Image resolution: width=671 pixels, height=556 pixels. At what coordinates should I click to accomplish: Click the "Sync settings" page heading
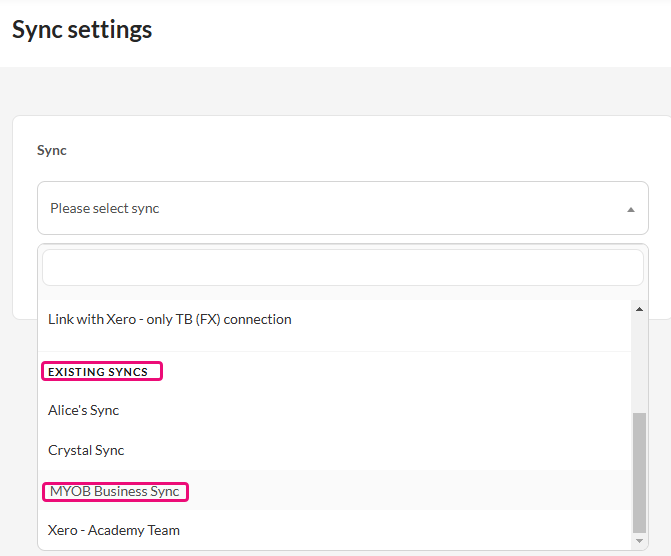82,30
